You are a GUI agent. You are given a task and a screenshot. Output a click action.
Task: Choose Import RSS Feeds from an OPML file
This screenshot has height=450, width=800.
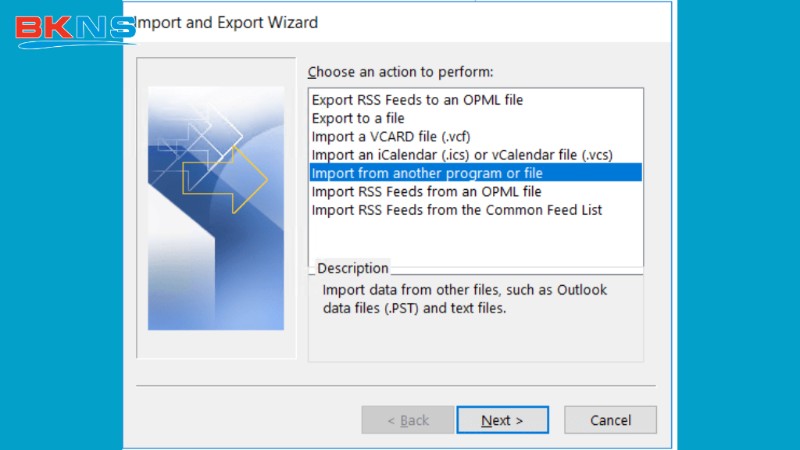426,191
